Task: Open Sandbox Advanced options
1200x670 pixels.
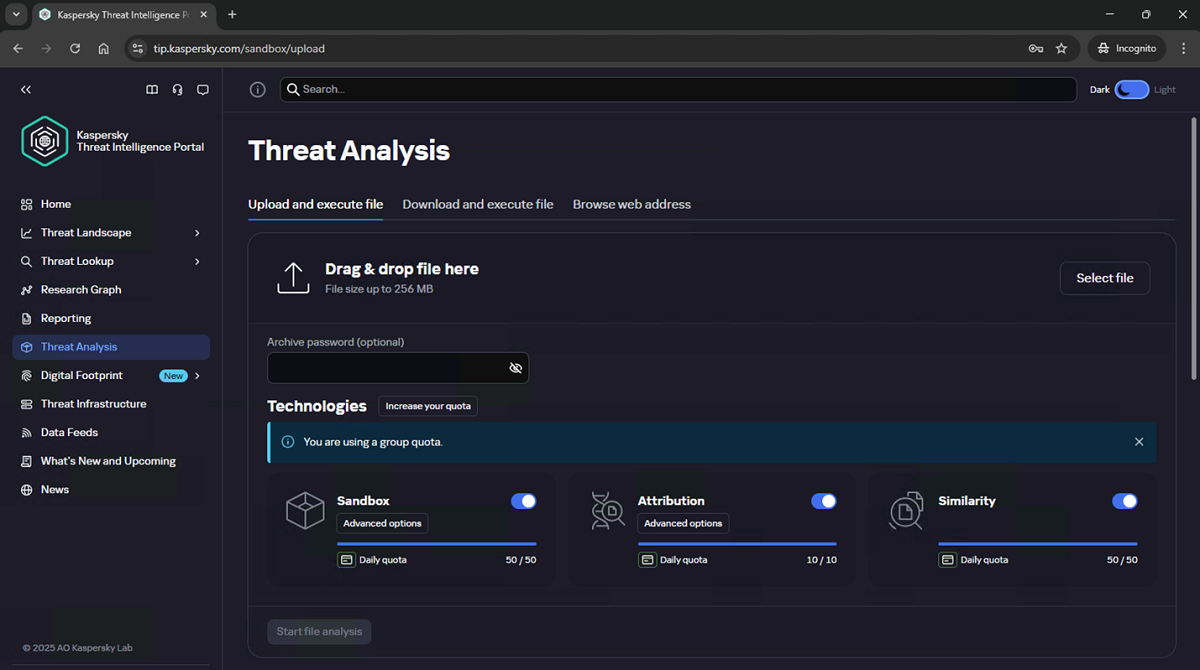Action: pyautogui.click(x=383, y=523)
